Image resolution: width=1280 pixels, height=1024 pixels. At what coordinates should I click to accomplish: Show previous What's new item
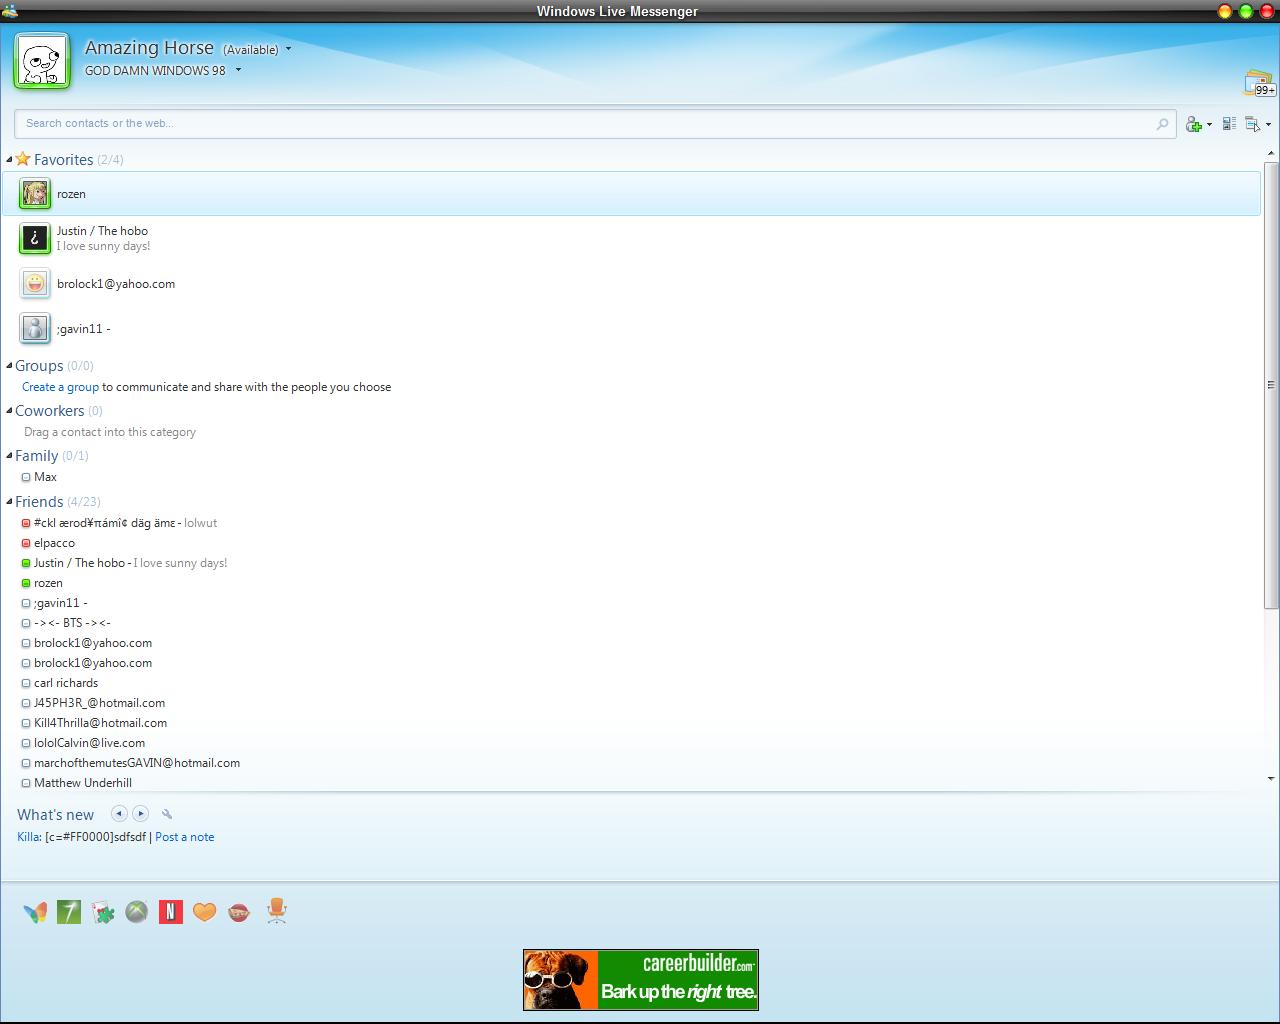tap(119, 814)
